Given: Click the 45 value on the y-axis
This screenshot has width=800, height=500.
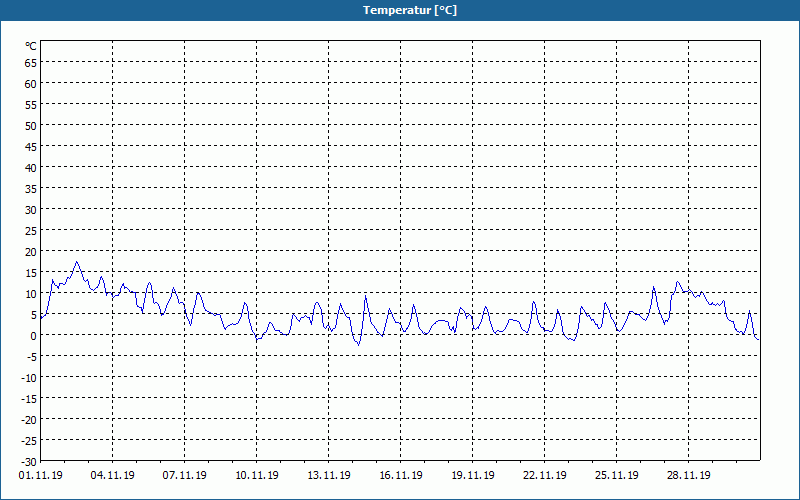Looking at the screenshot, I should point(31,147).
